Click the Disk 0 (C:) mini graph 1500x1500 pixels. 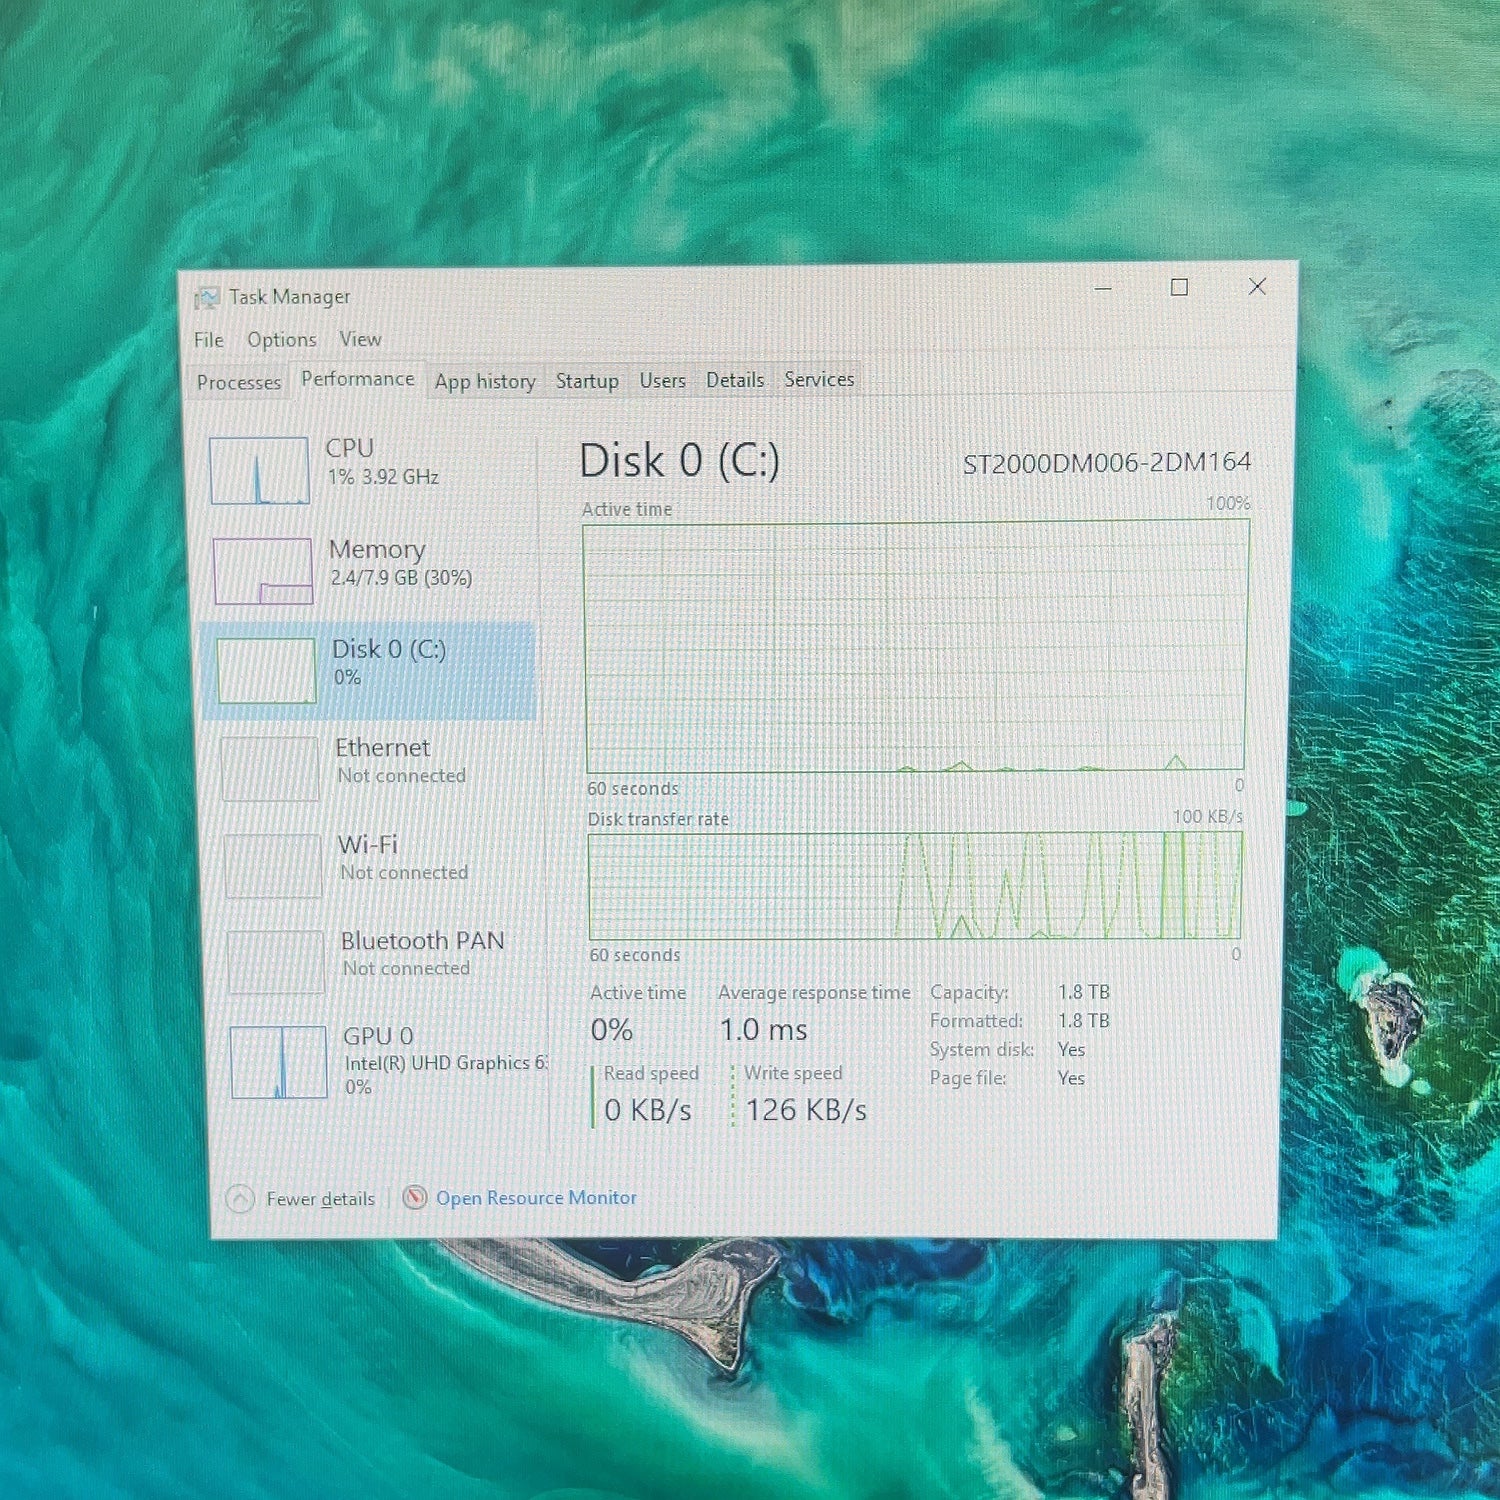(x=267, y=671)
